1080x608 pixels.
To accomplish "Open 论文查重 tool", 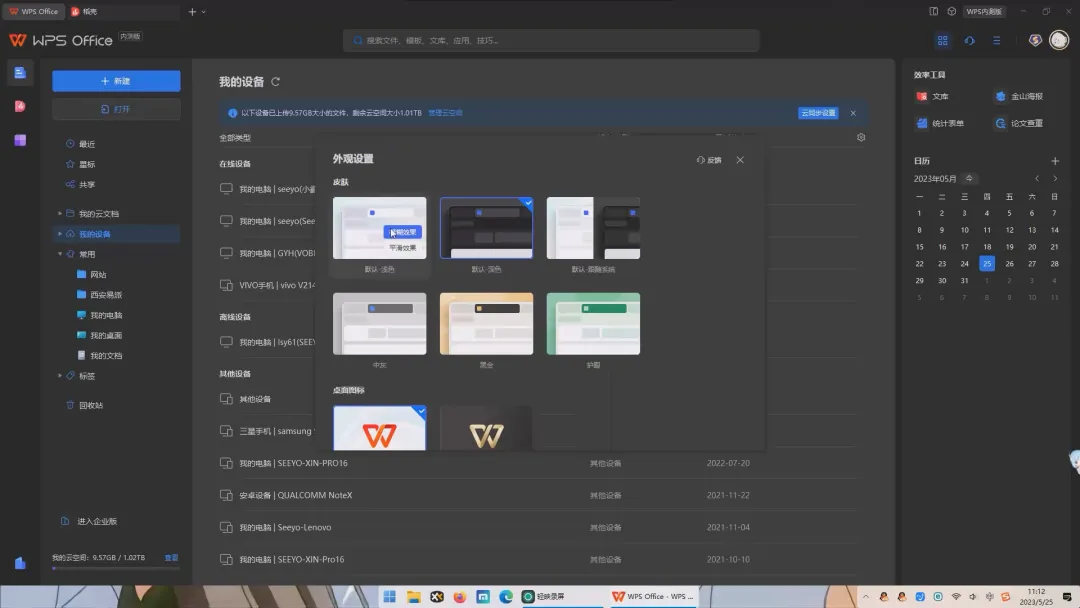I will 1019,123.
